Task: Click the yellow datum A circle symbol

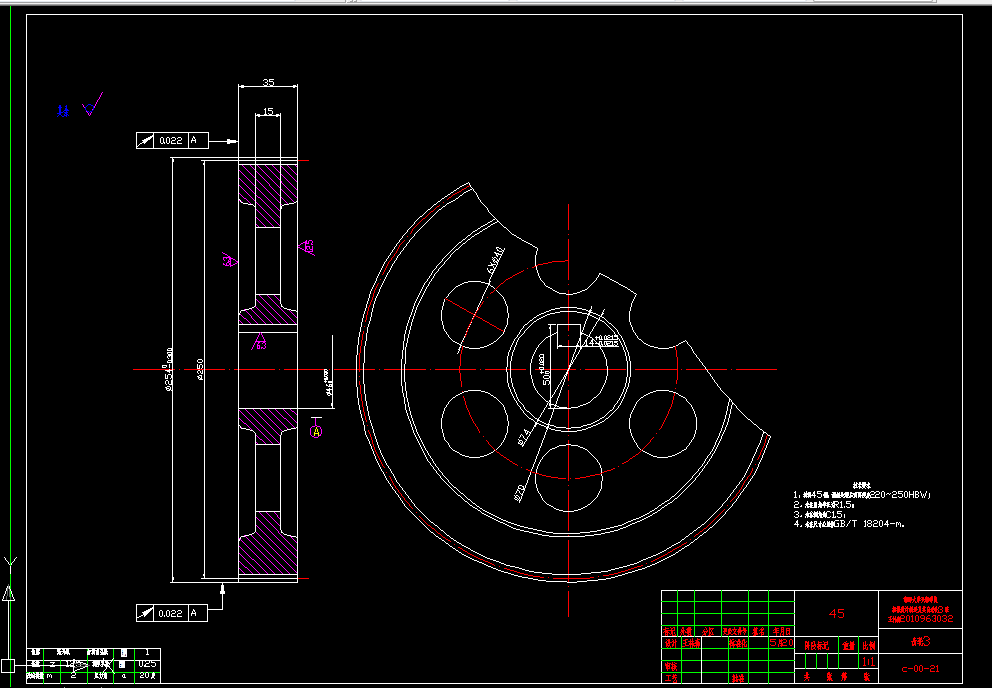Action: [x=316, y=432]
